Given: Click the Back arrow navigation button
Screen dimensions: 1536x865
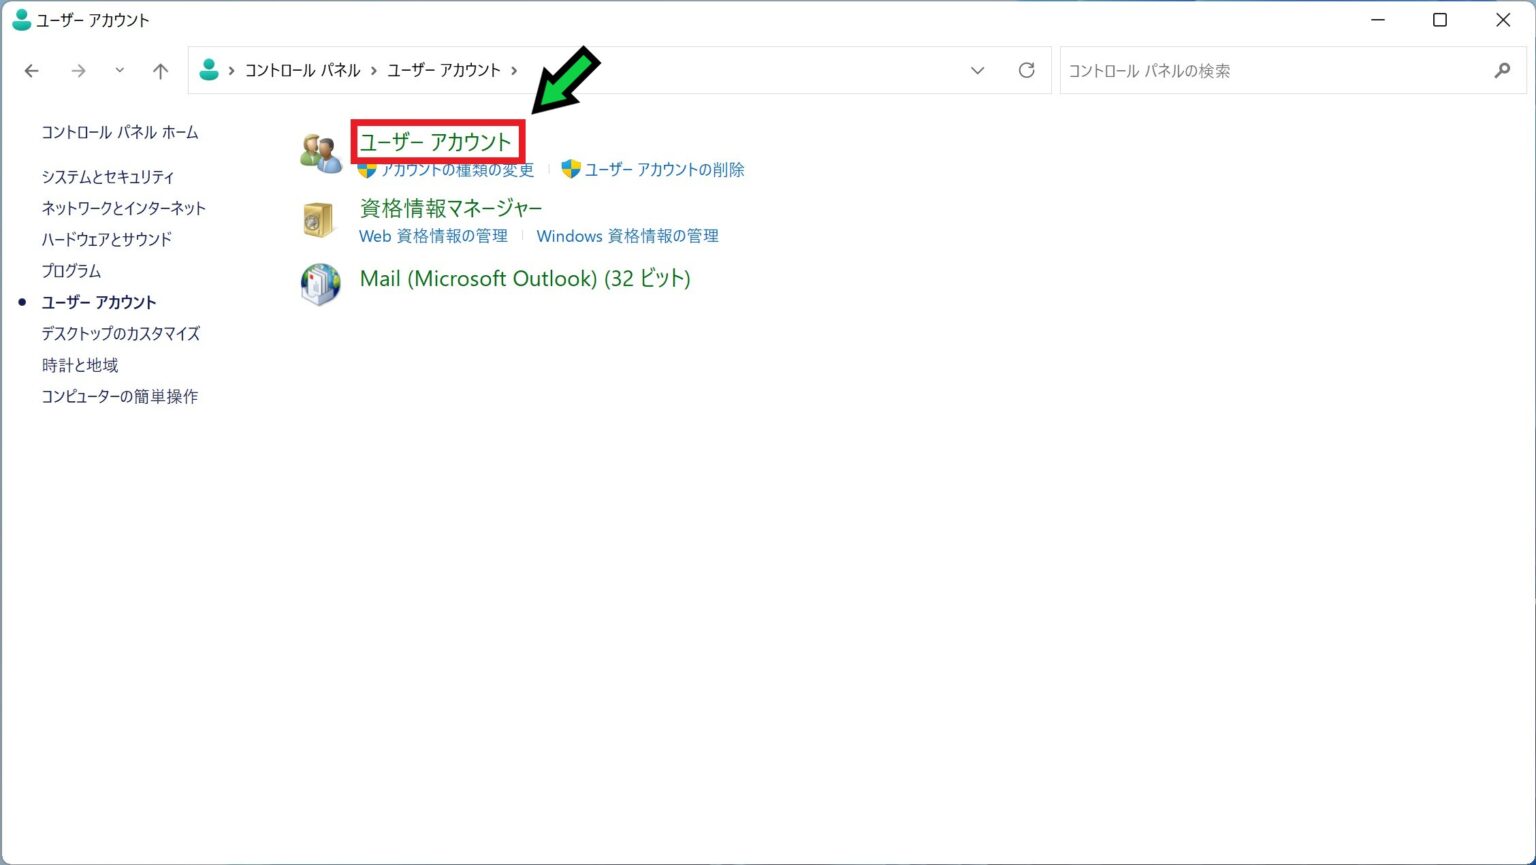Looking at the screenshot, I should point(32,71).
